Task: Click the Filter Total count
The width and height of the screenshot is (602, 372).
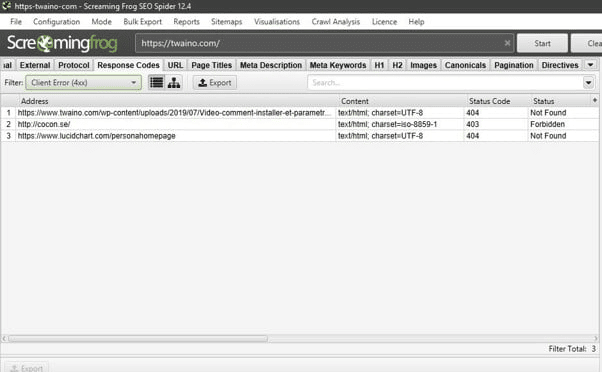Action: (x=572, y=349)
